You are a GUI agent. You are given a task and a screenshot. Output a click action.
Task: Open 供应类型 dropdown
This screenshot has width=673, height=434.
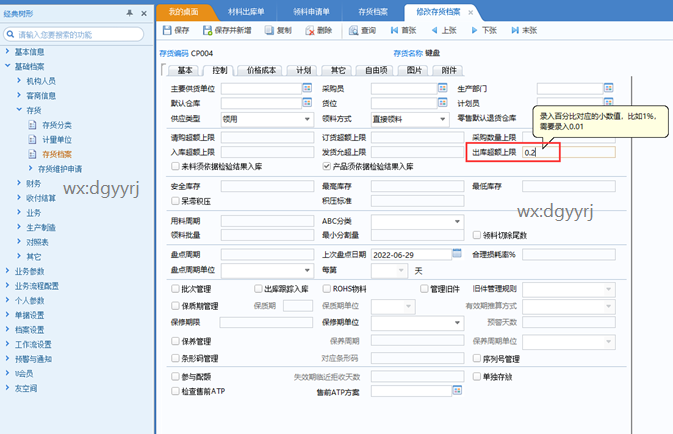(307, 119)
